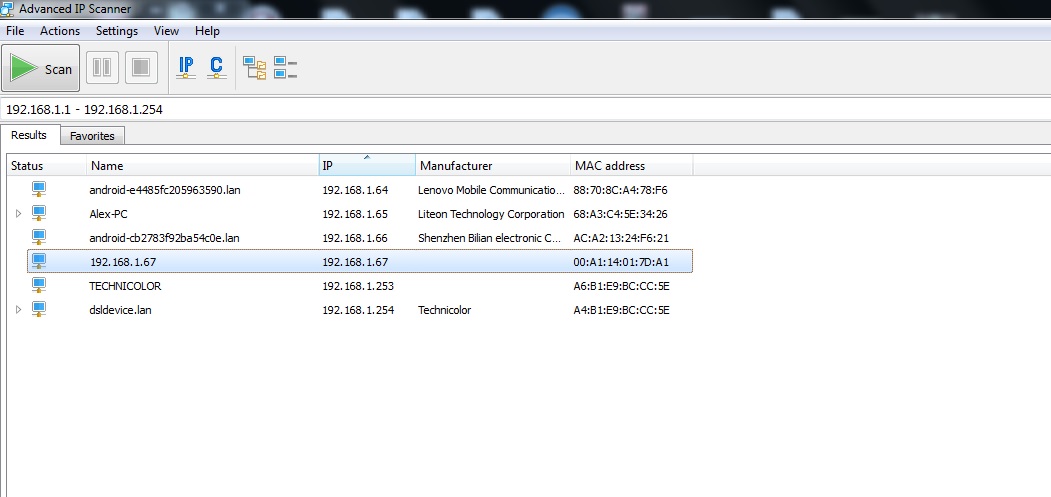The image size is (1051, 497).
Task: Click MAC address AC:A2:13:24:F6:21
Action: [621, 237]
